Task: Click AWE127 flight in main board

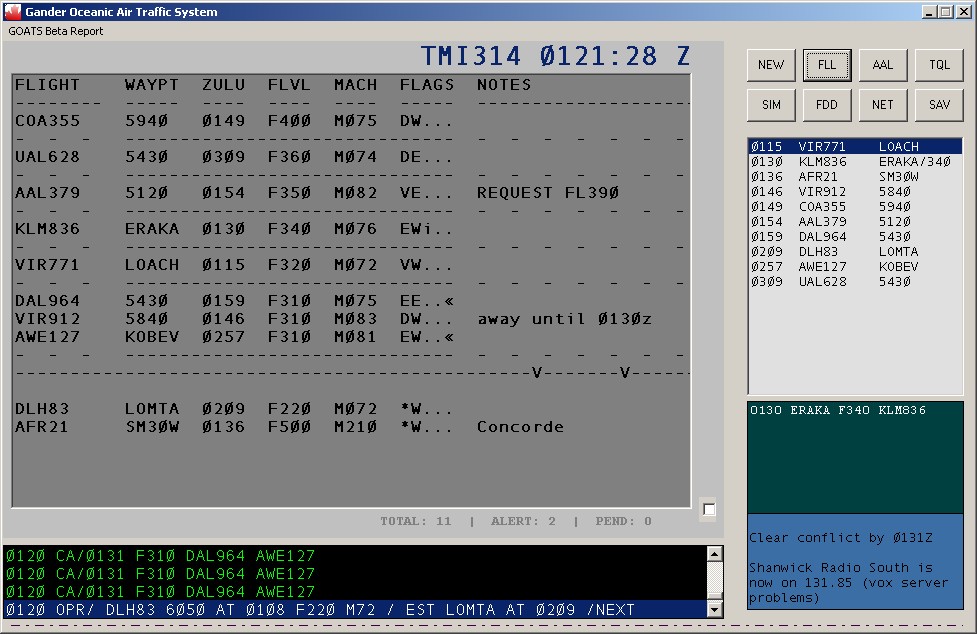Action: tap(47, 337)
